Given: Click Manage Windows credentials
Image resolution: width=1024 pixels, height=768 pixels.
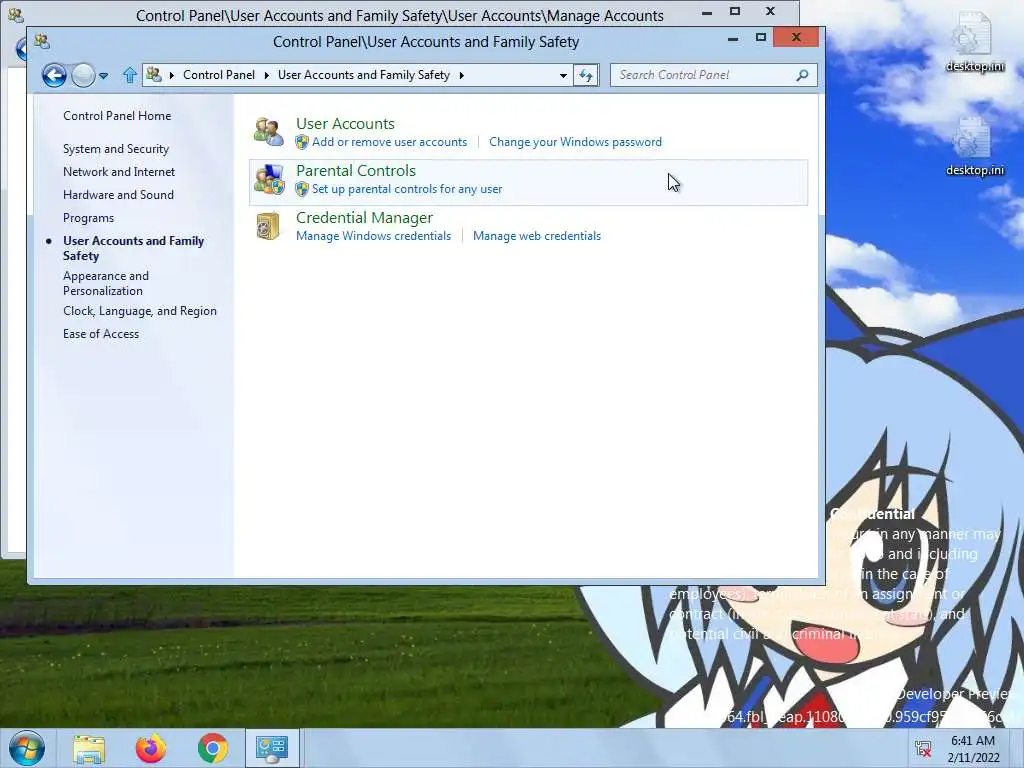Looking at the screenshot, I should point(374,236).
